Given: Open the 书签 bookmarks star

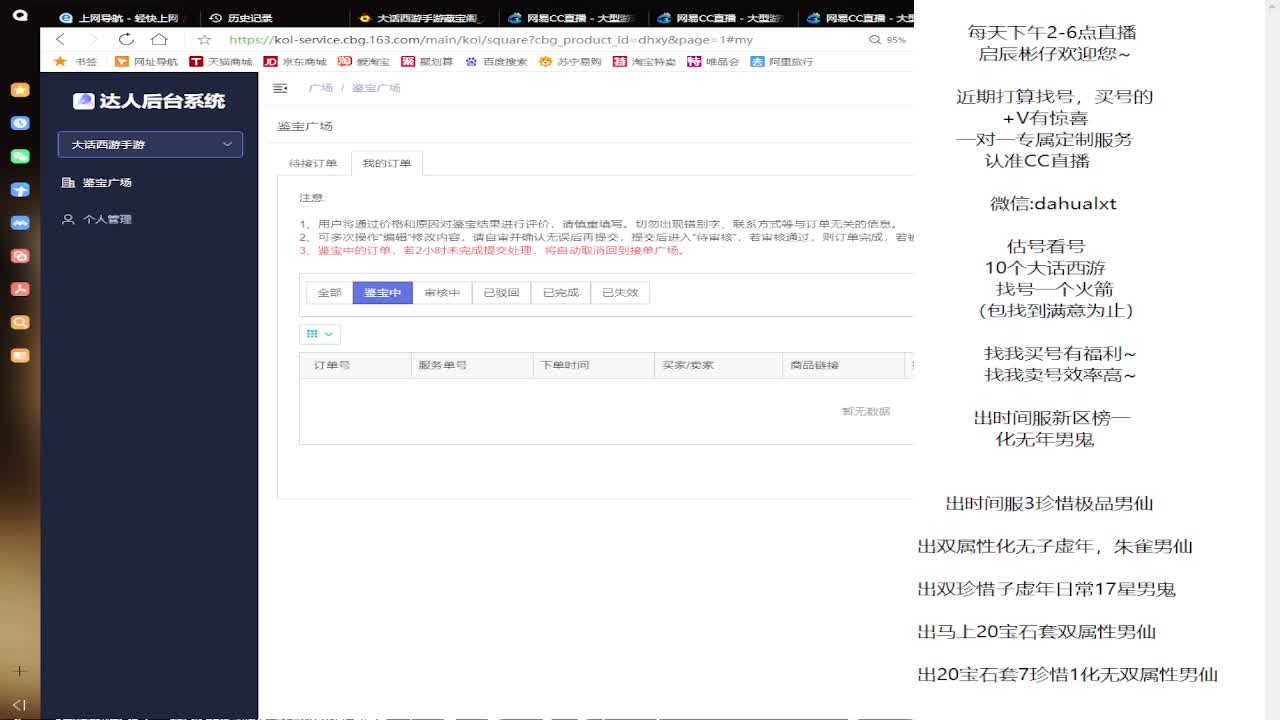Looking at the screenshot, I should click(75, 61).
